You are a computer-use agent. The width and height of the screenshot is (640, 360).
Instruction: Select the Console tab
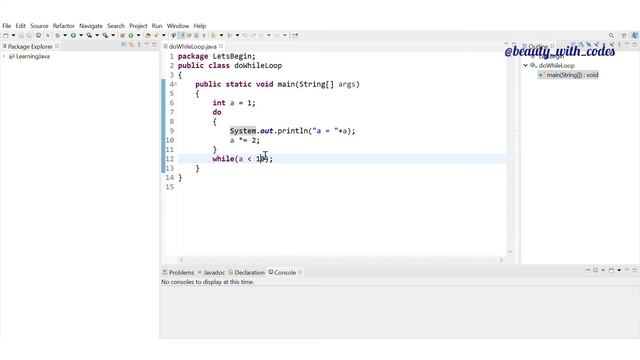[282, 272]
